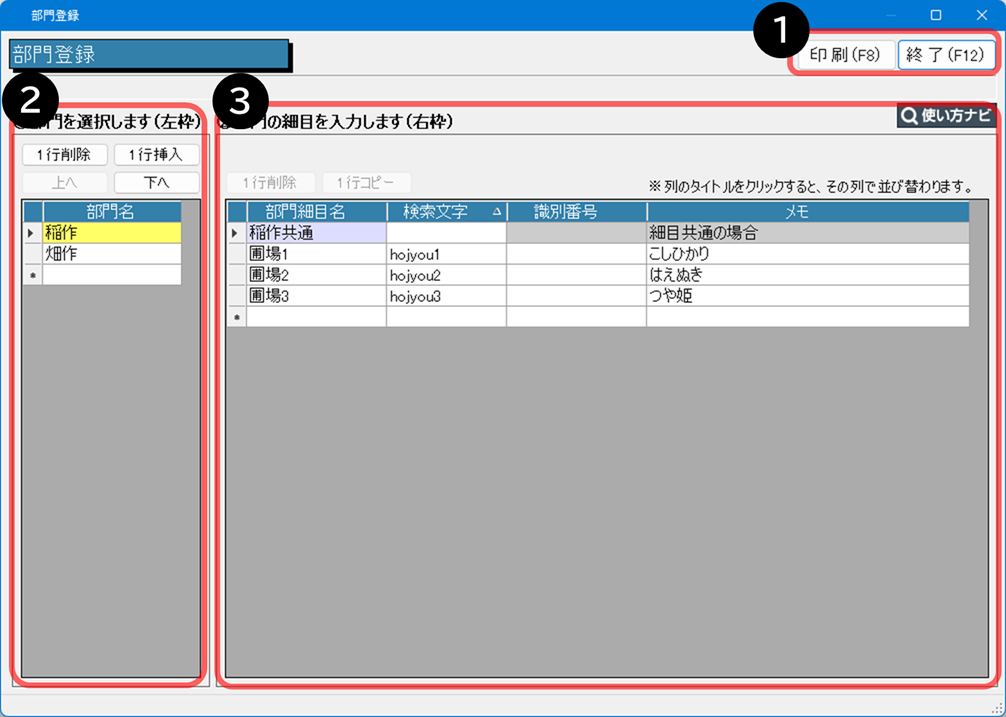This screenshot has height=717, width=1006.
Task: Click the 部門名 column header
Action: pyautogui.click(x=111, y=211)
